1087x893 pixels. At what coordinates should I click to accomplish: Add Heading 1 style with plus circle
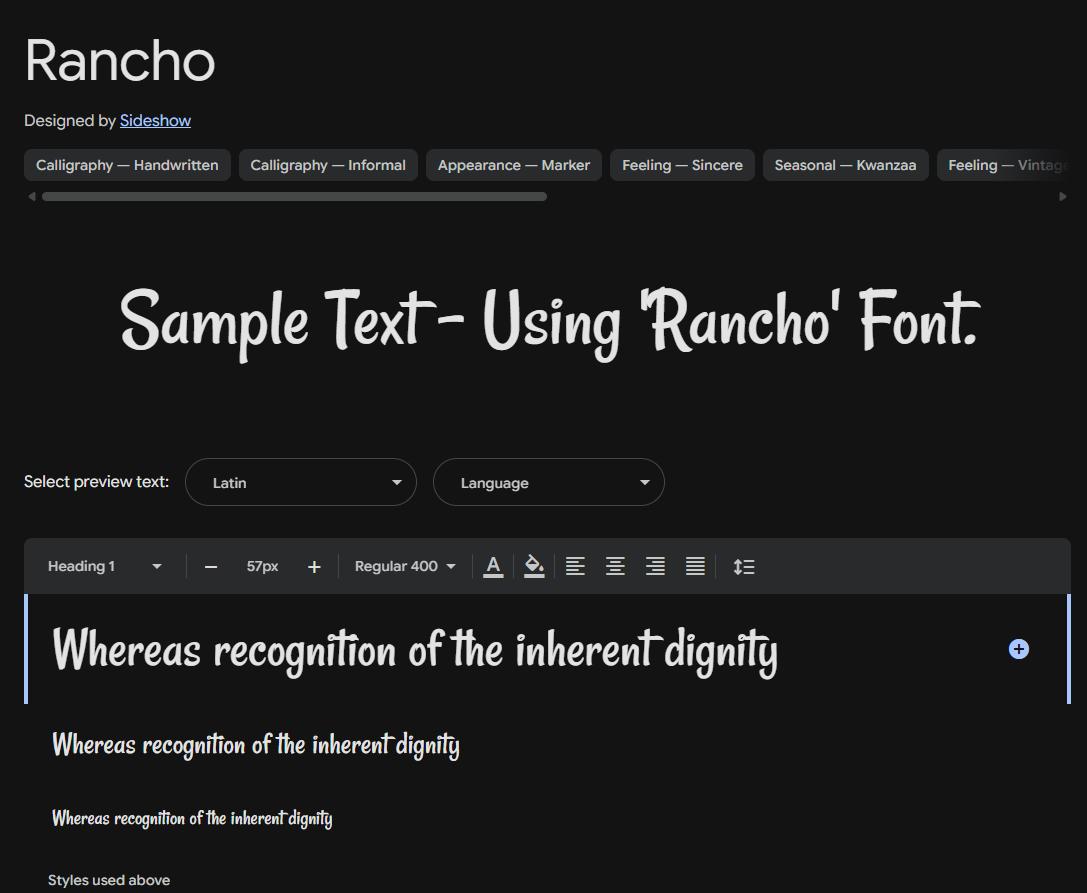[1018, 649]
